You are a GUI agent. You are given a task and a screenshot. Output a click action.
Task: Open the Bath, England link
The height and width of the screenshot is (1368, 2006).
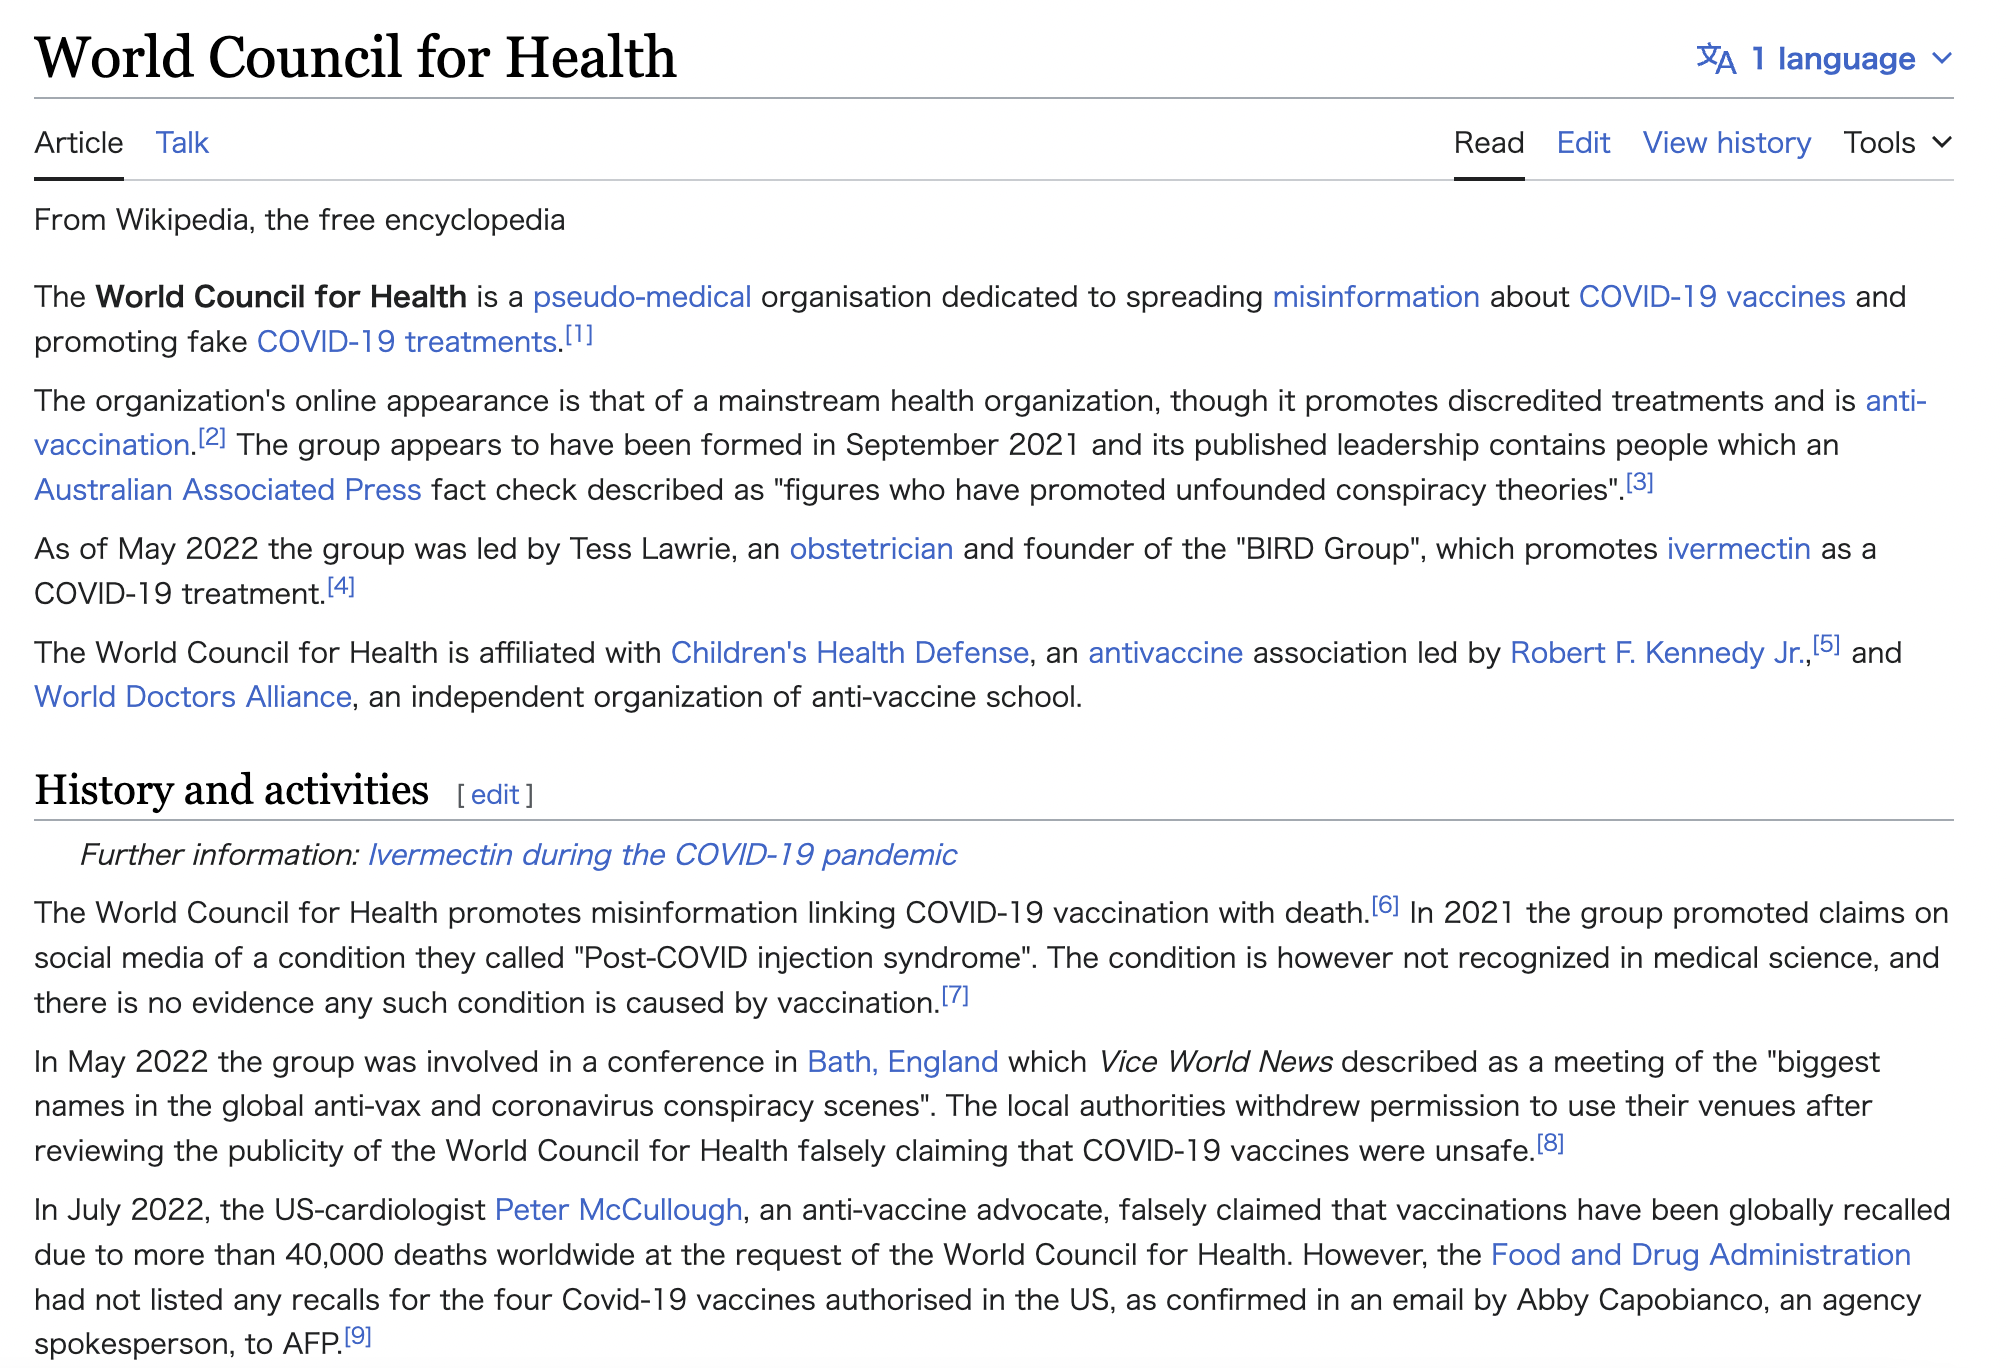coord(903,1062)
